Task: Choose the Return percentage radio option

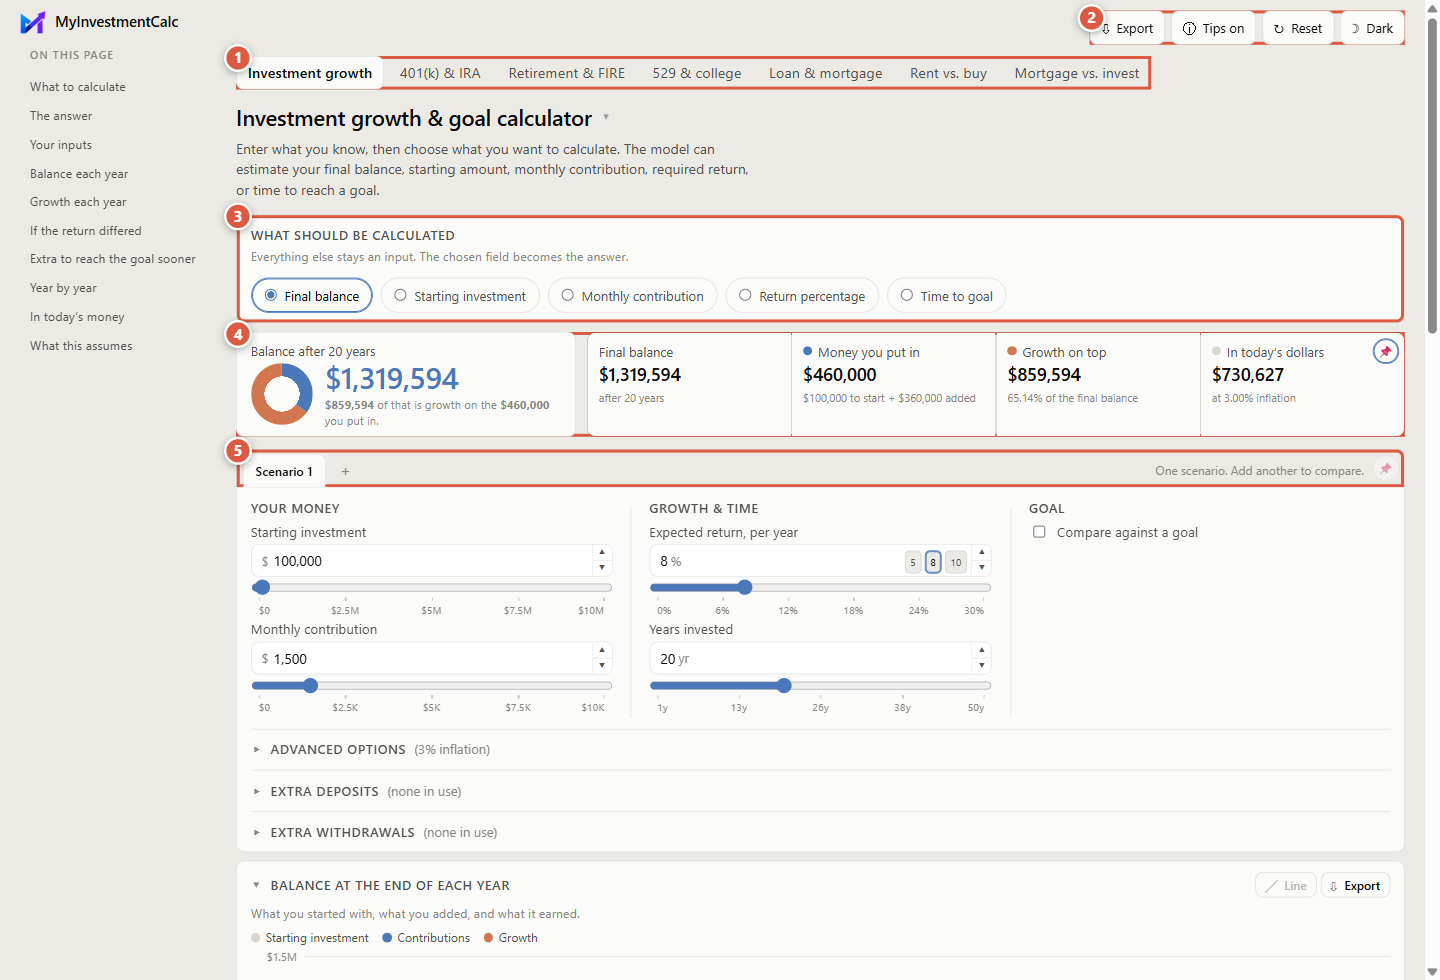Action: coord(802,296)
